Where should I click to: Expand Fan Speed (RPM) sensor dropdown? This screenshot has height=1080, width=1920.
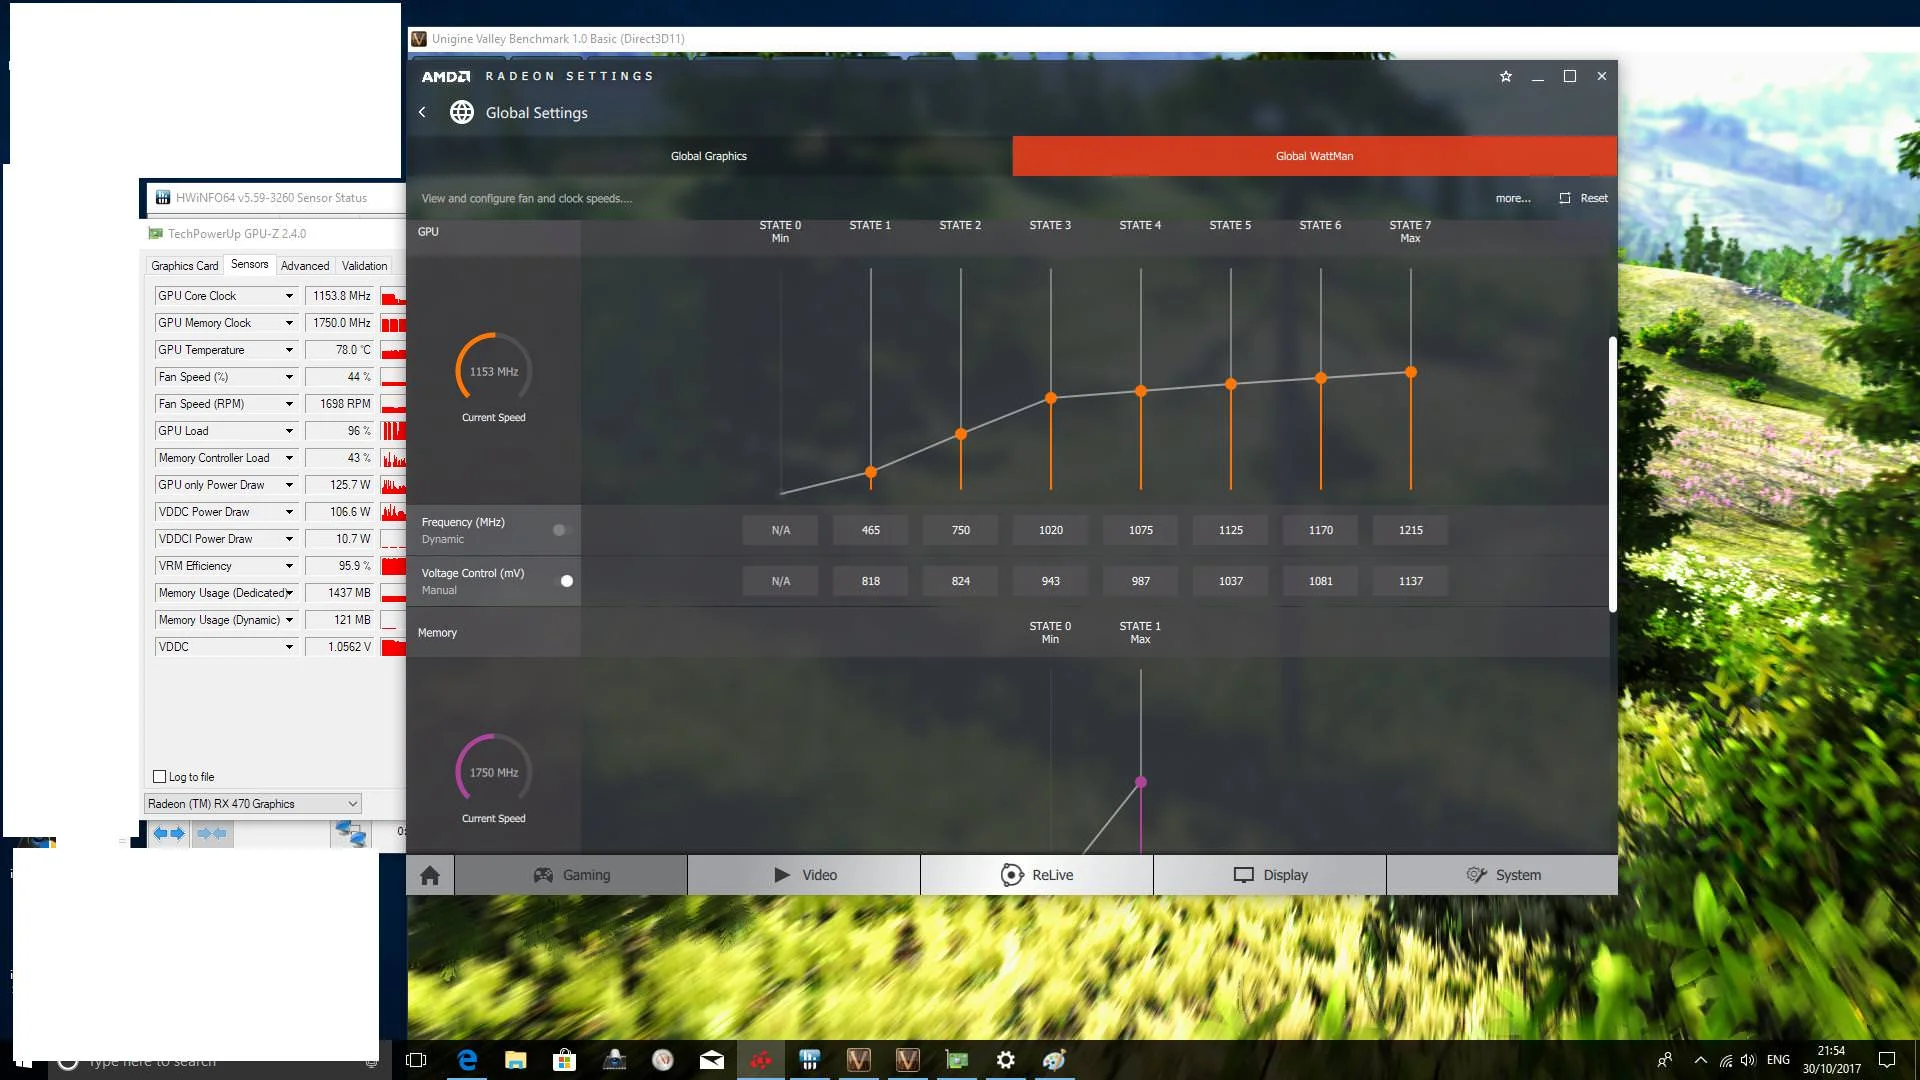click(x=289, y=404)
